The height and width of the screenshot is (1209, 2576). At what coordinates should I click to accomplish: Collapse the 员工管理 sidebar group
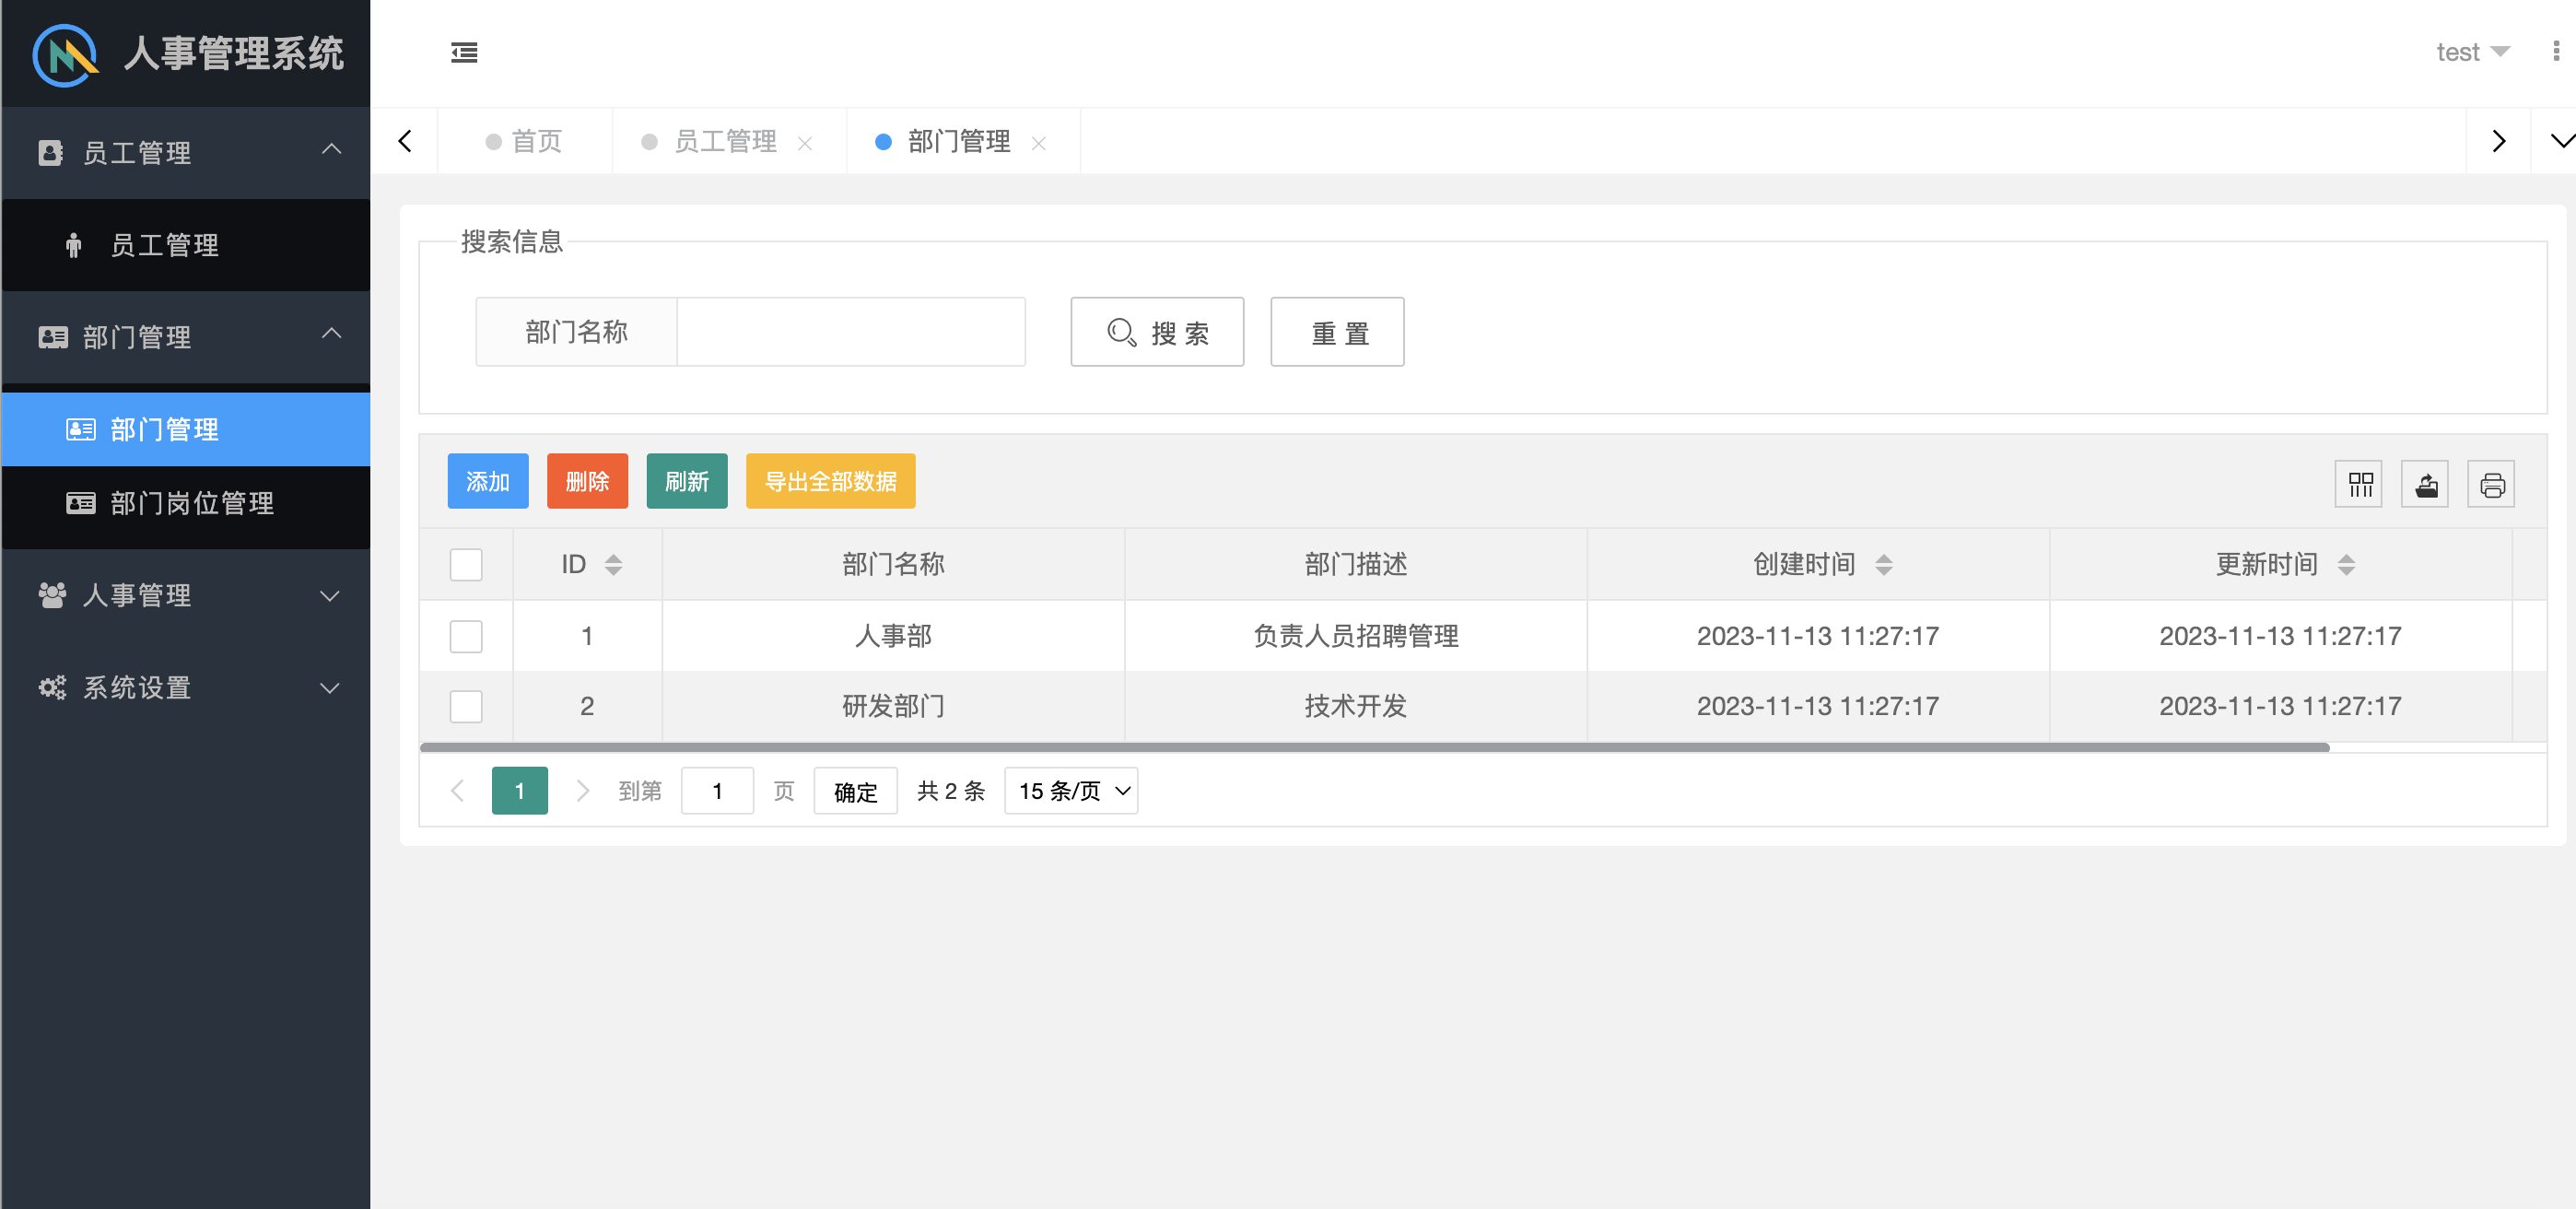(186, 152)
